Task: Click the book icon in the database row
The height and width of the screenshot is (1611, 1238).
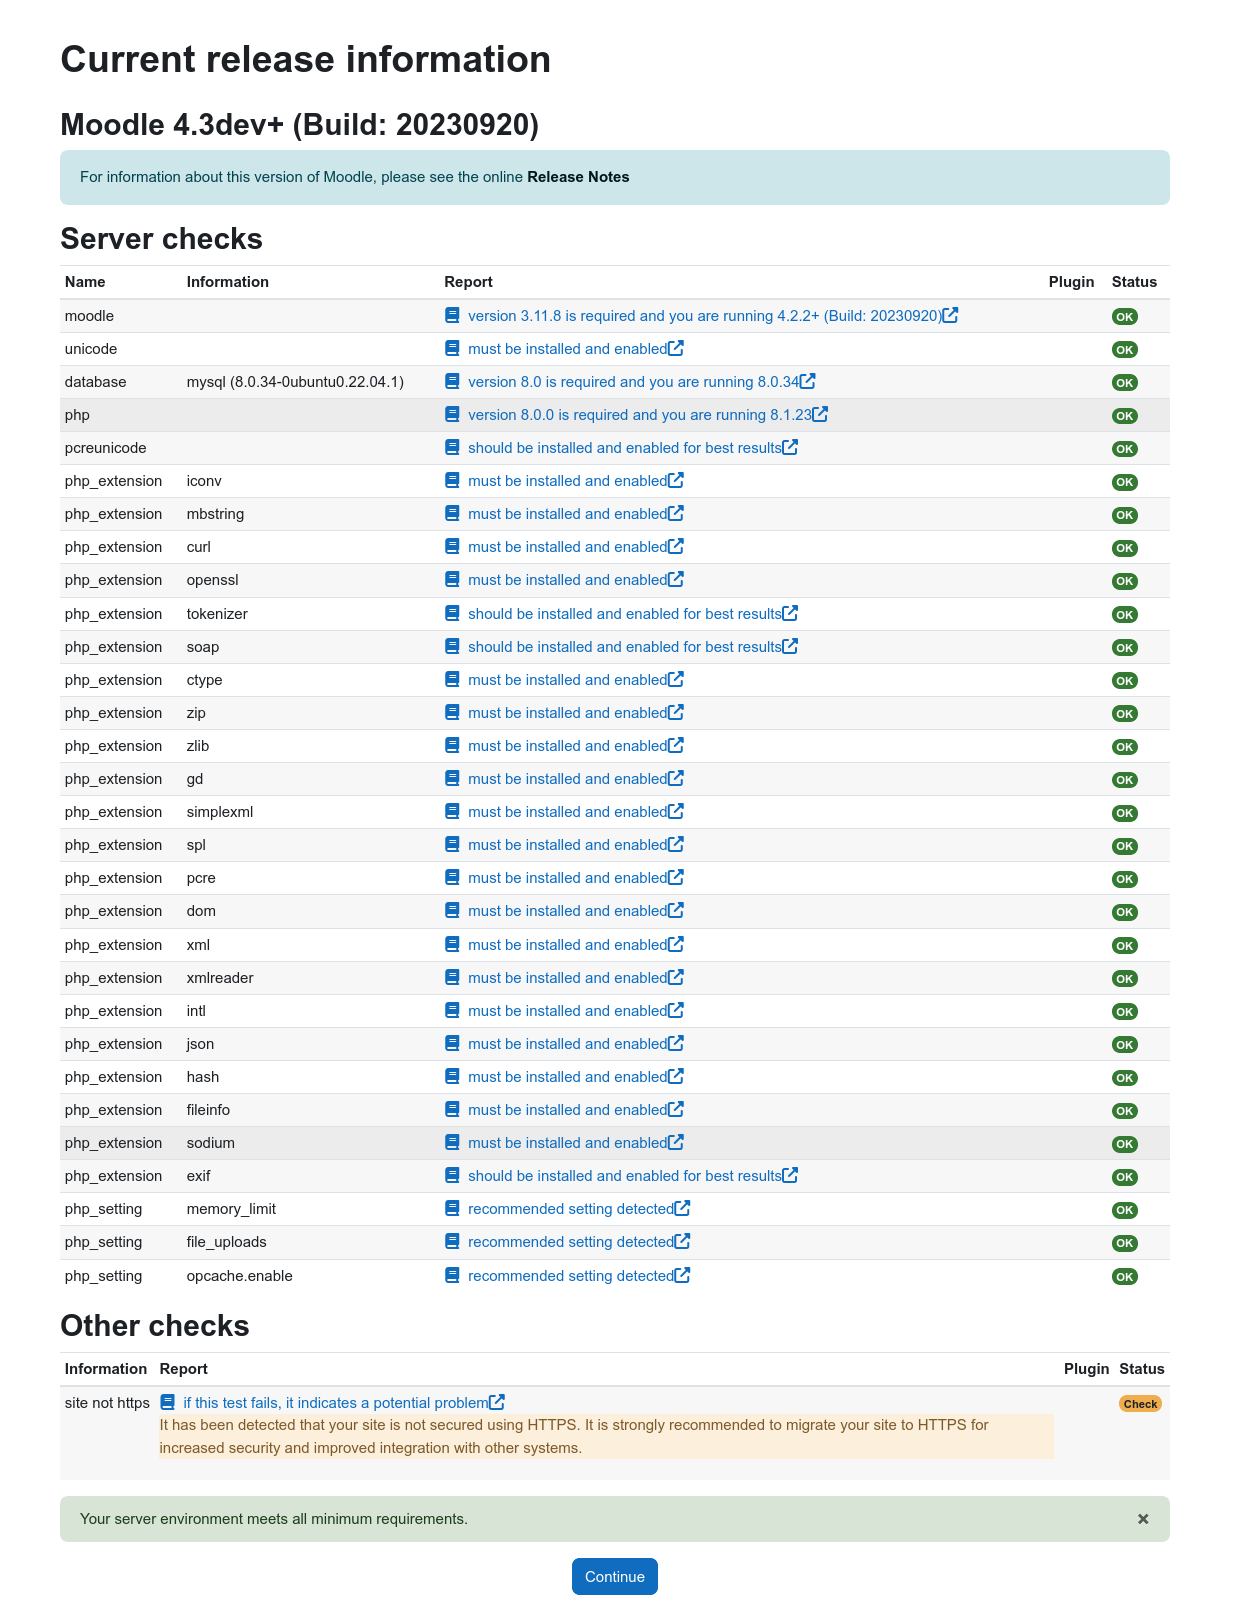Action: coord(452,381)
